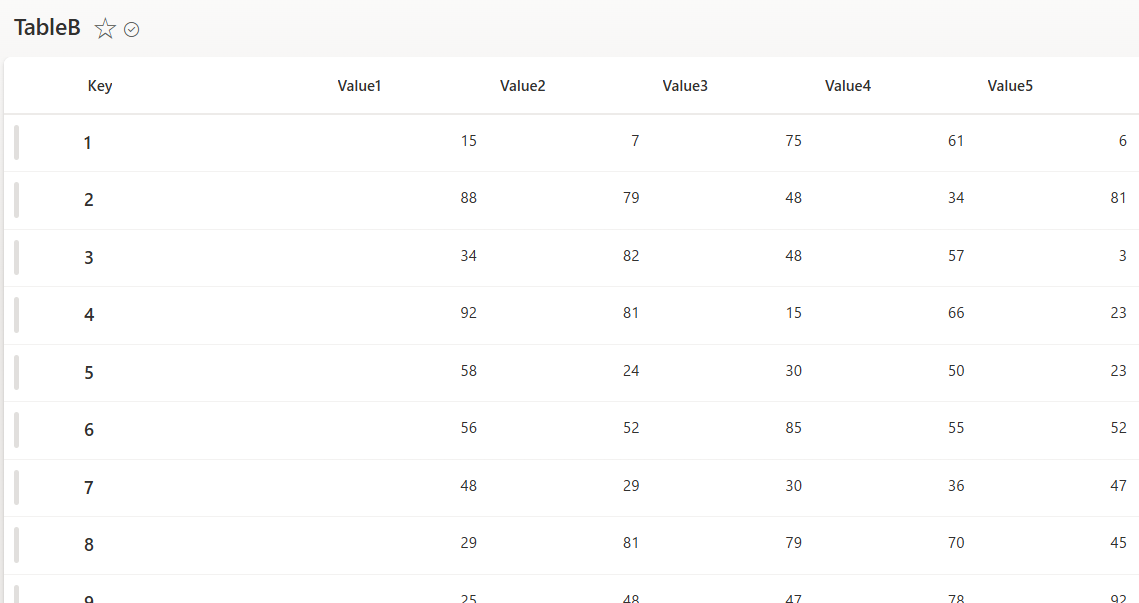Sort by the Key column header
Screen dimensions: 1139x603
coord(100,86)
